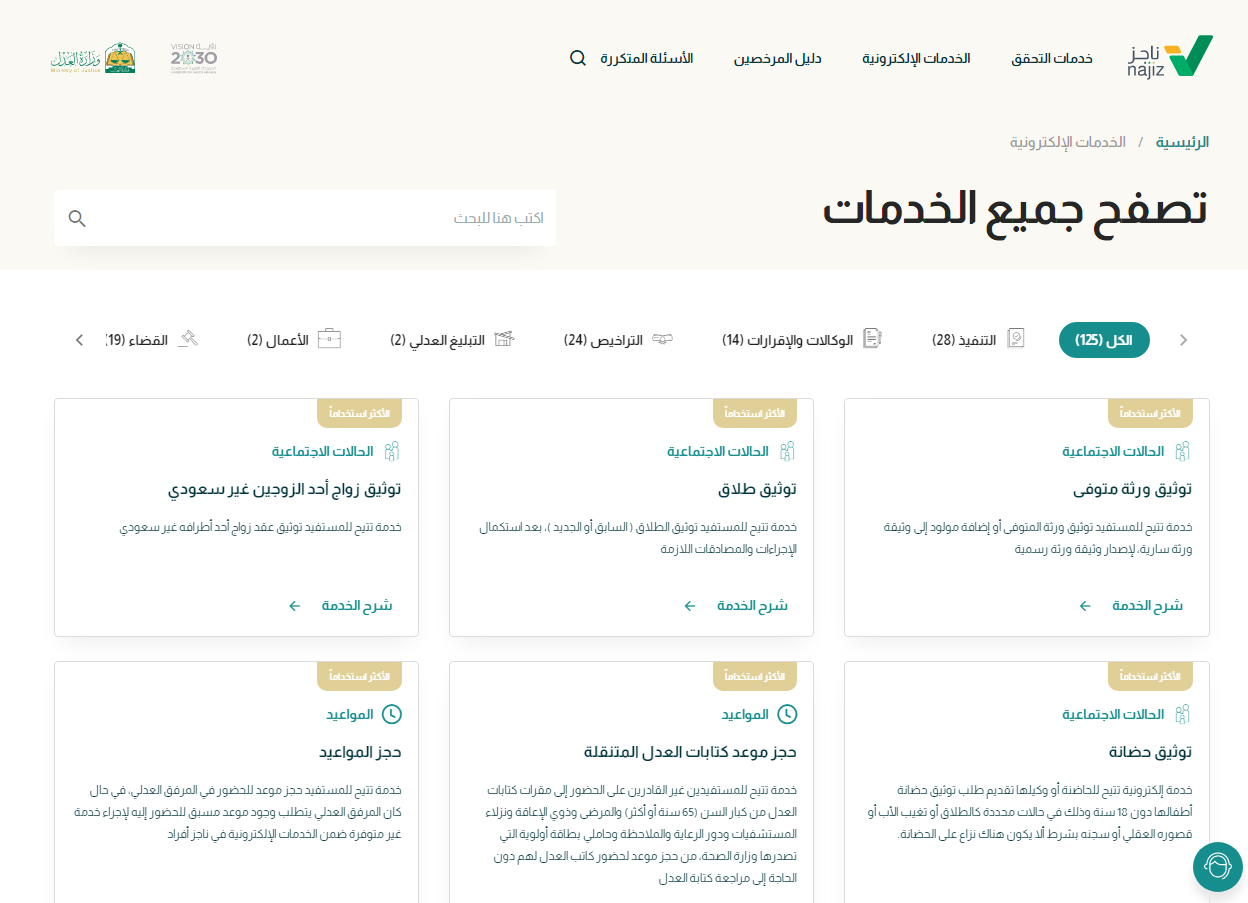
Task: Click the Ministry of Justice logo
Action: pyautogui.click(x=93, y=58)
